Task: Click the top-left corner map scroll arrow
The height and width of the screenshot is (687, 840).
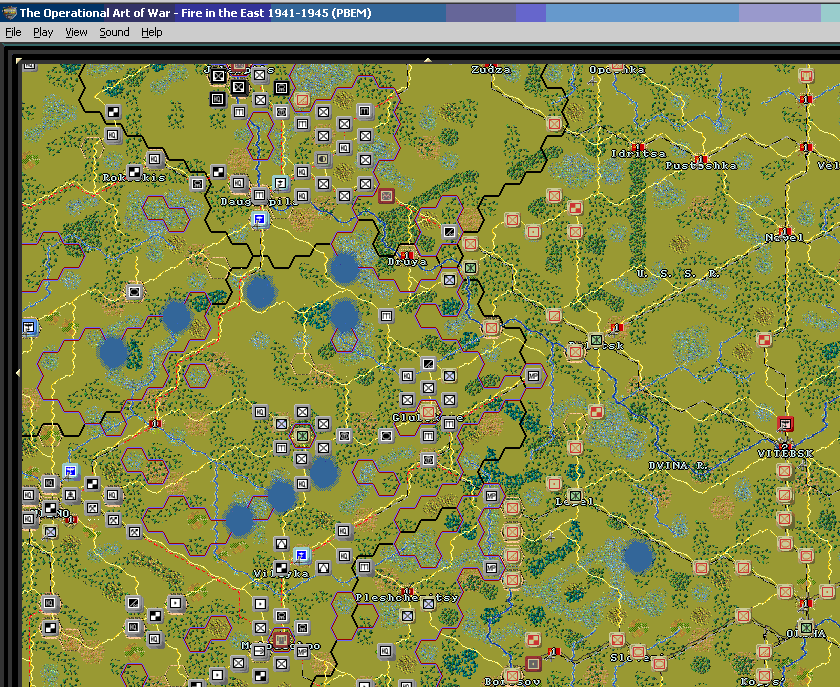Action: [x=19, y=61]
